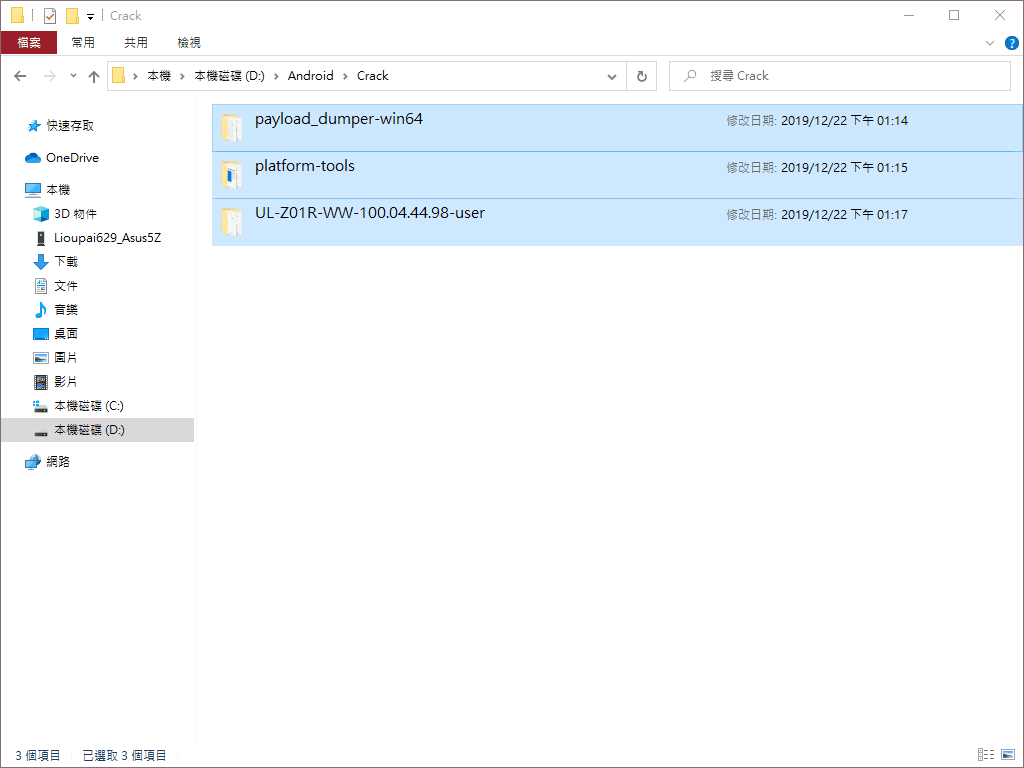Expand the address bar history dropdown
1024x768 pixels.
click(612, 76)
